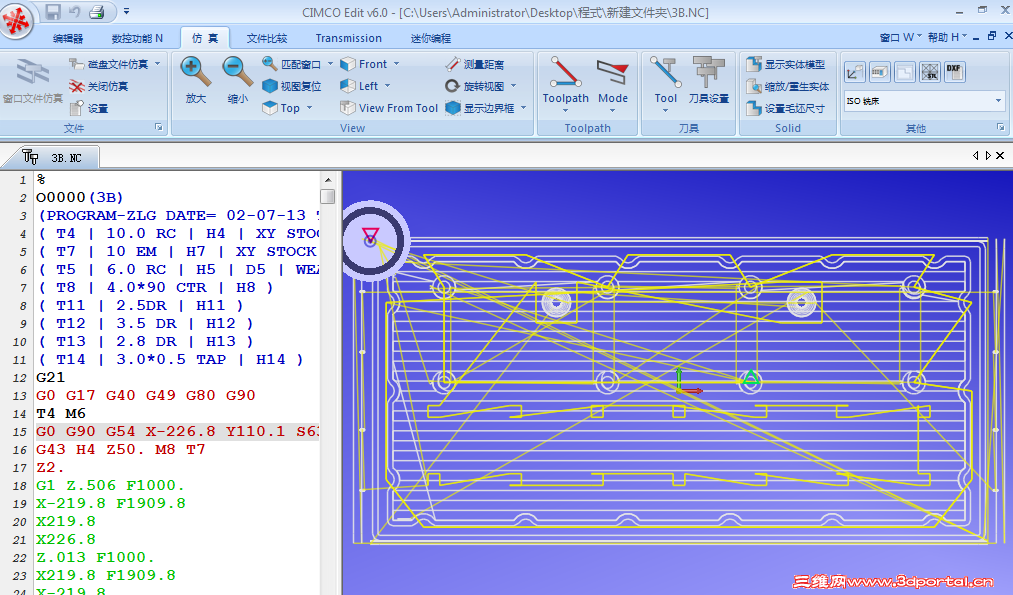Image resolution: width=1013 pixels, height=595 pixels.
Task: Click the greyed stock outline icon in 其他
Action: (904, 72)
